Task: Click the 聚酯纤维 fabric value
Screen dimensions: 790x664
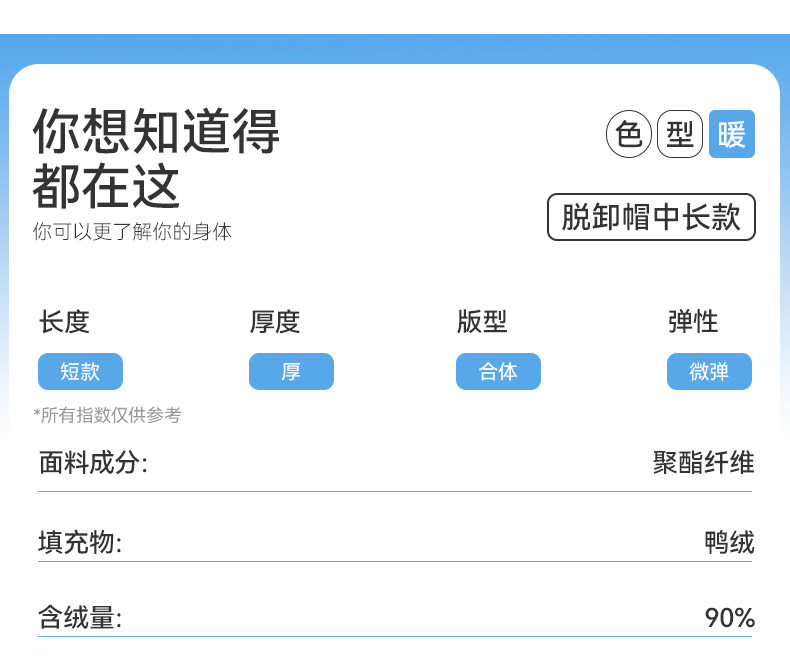Action: (x=703, y=463)
